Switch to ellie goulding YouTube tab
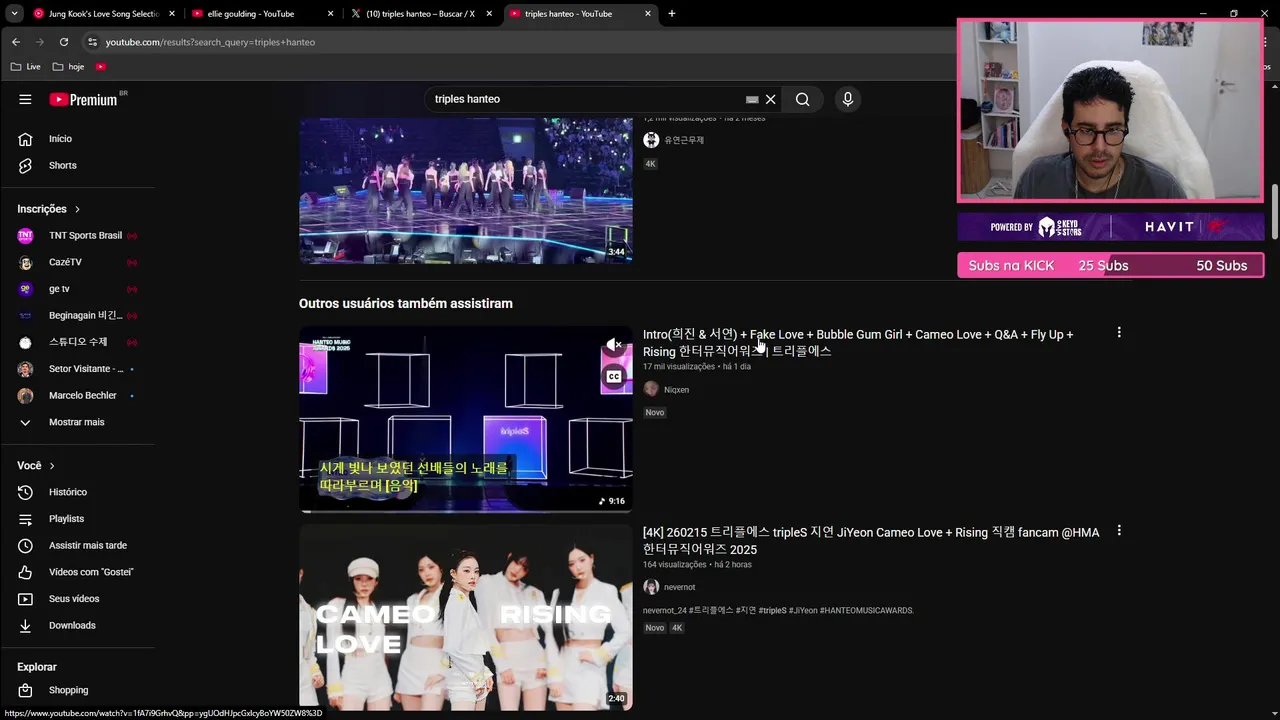Viewport: 1280px width, 720px height. 262,14
